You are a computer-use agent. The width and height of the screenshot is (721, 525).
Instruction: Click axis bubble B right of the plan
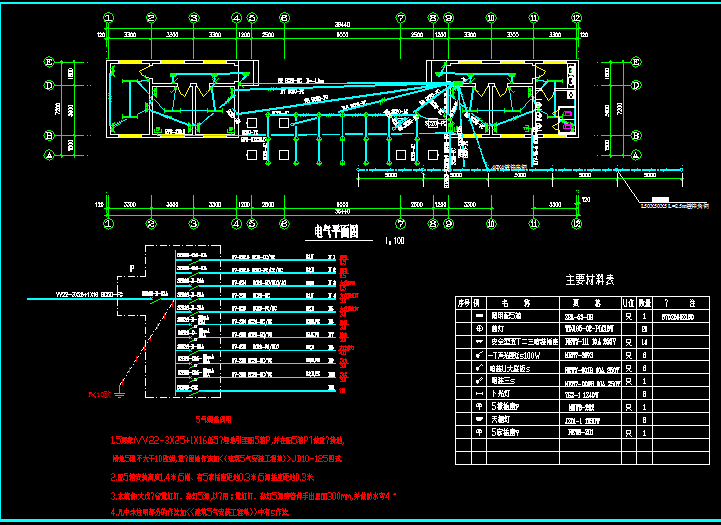[x=636, y=136]
